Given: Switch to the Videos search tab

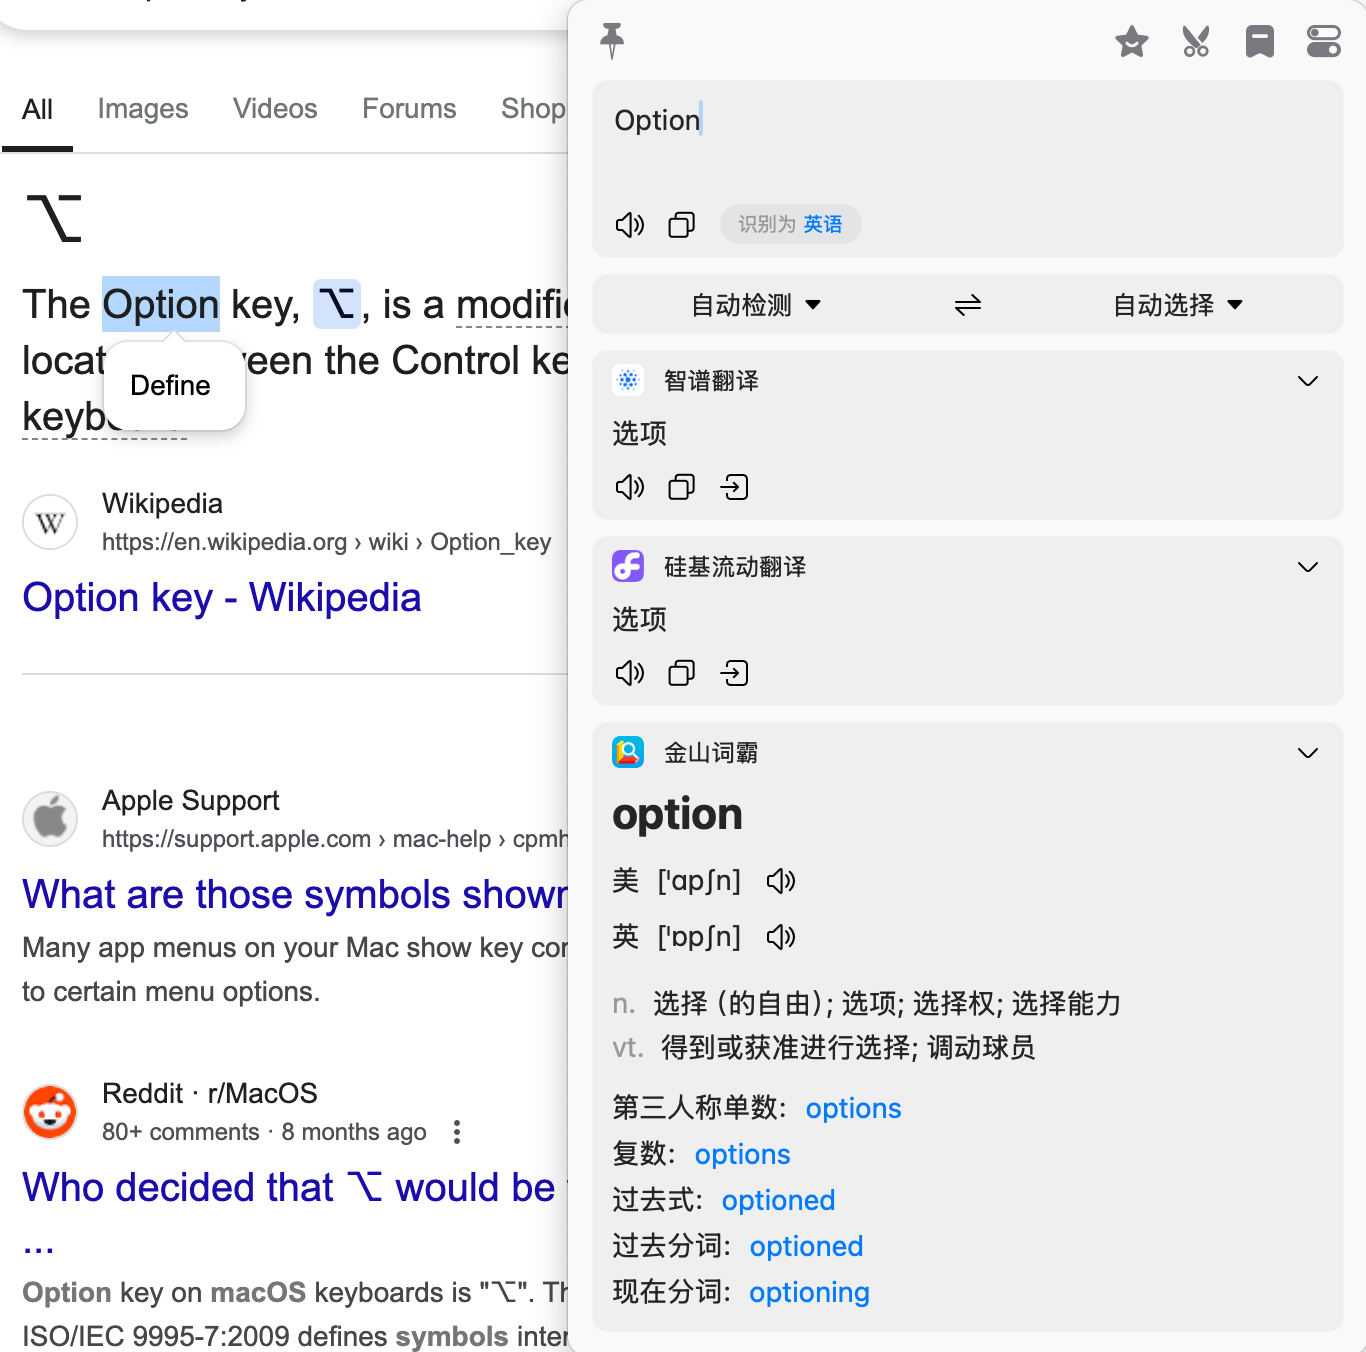Looking at the screenshot, I should (275, 109).
